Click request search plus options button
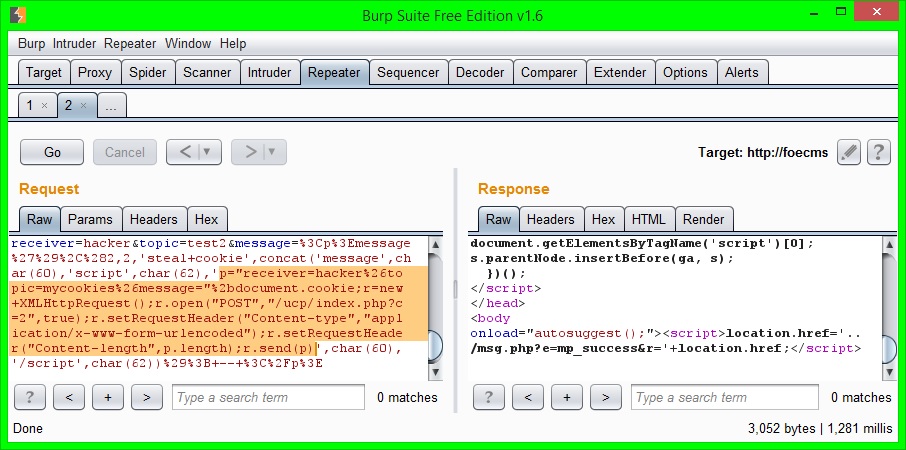The image size is (906, 450). pos(107,397)
